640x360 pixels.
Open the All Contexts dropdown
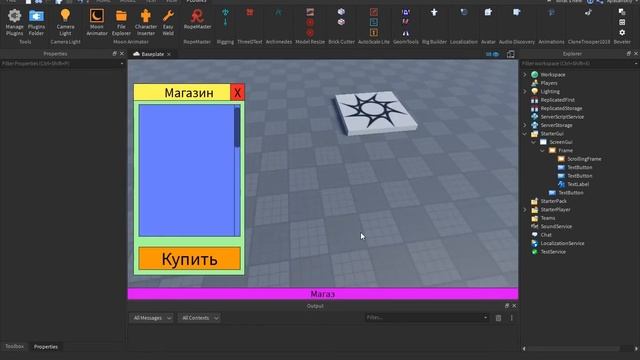coord(200,318)
